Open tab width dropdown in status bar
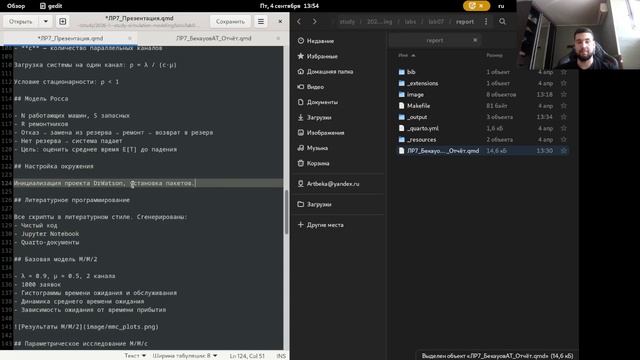This screenshot has width=640, height=360. coord(185,356)
